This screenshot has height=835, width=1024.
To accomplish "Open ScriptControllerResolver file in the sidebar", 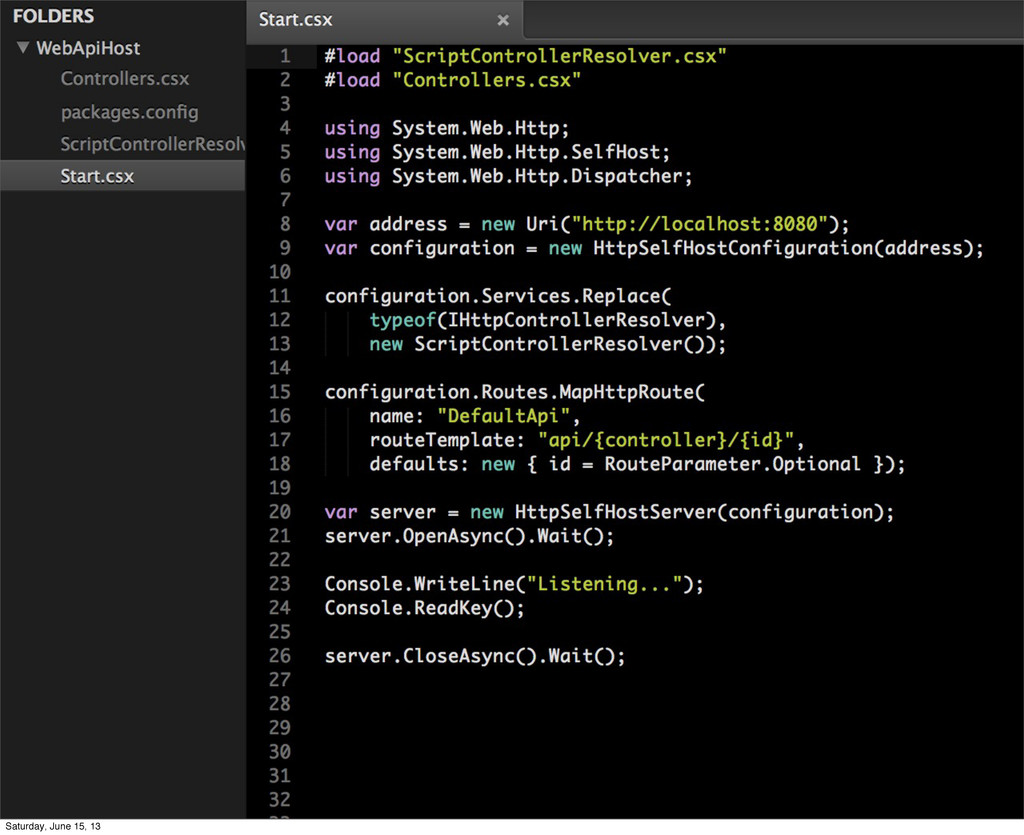I will [153, 144].
